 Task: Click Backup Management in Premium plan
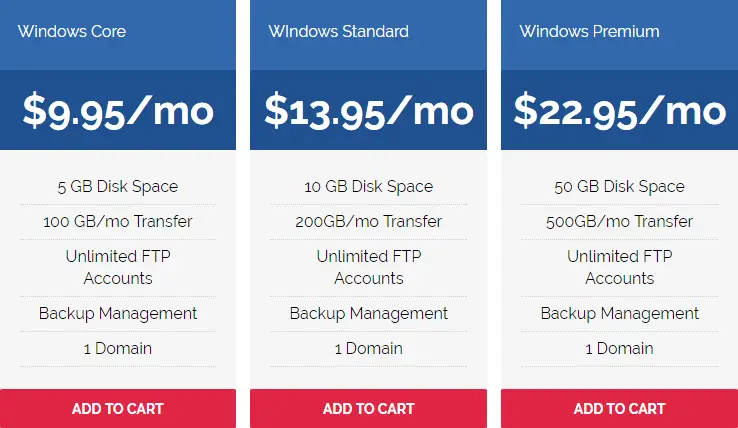[x=619, y=314]
